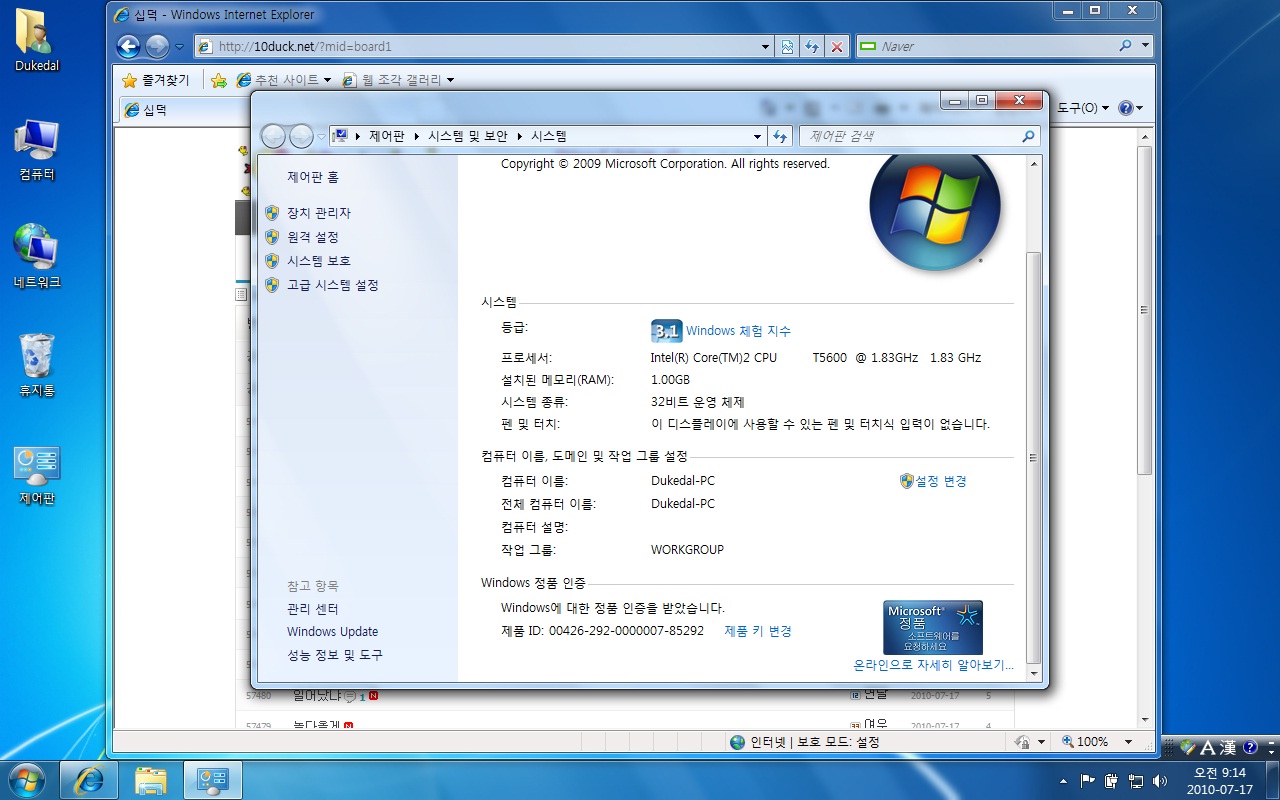Refresh the Control Panel address bar
1280x800 pixels.
coord(781,136)
